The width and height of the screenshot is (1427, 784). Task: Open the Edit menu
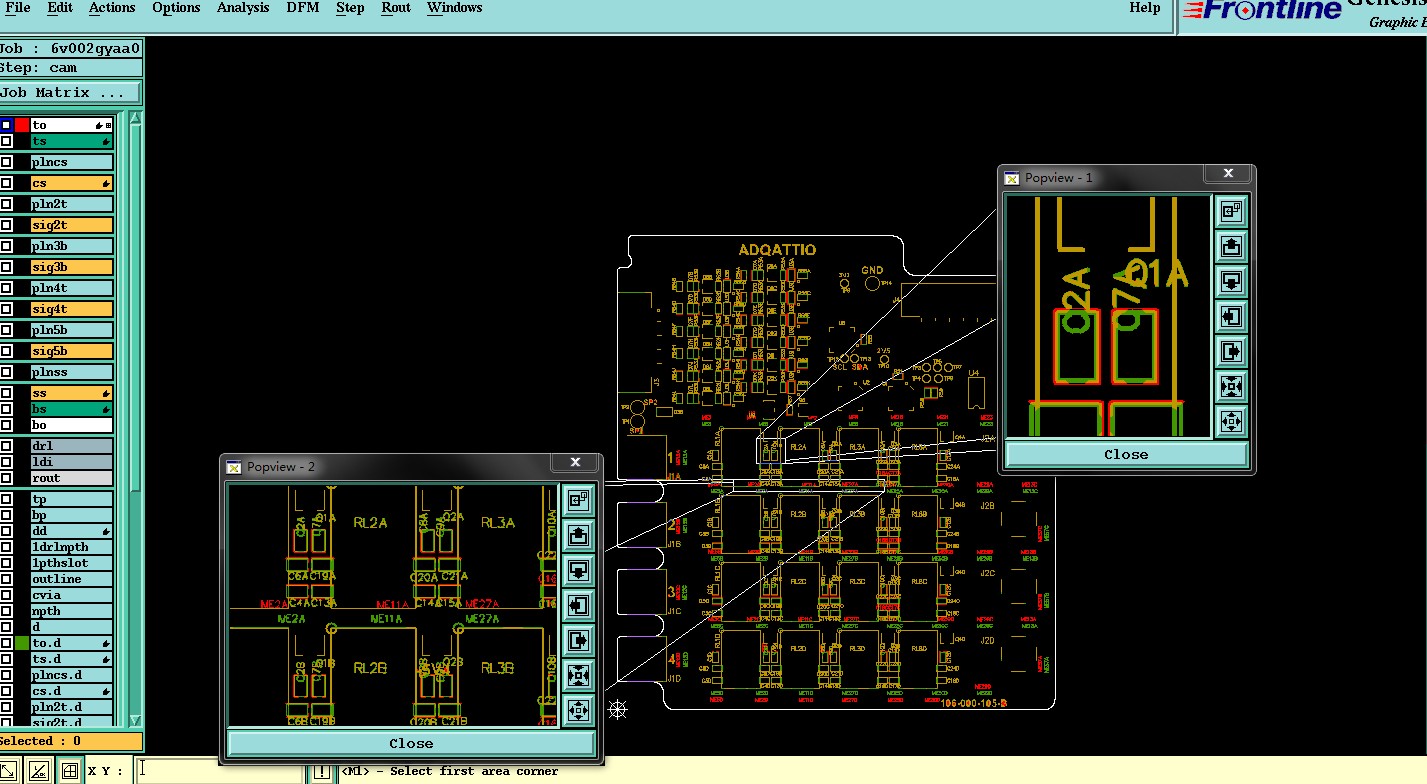[60, 8]
